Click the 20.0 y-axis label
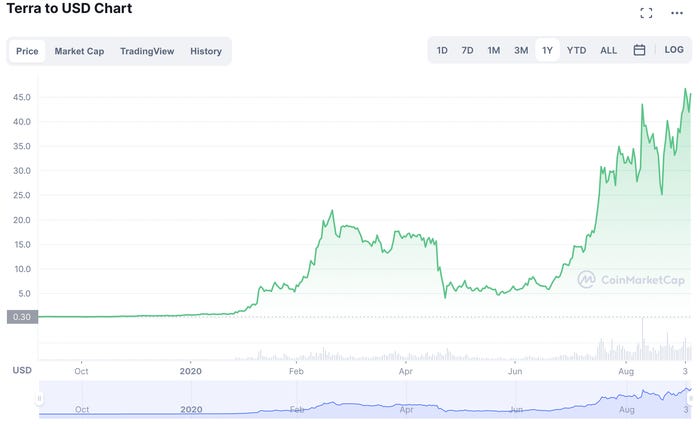 tap(21, 220)
